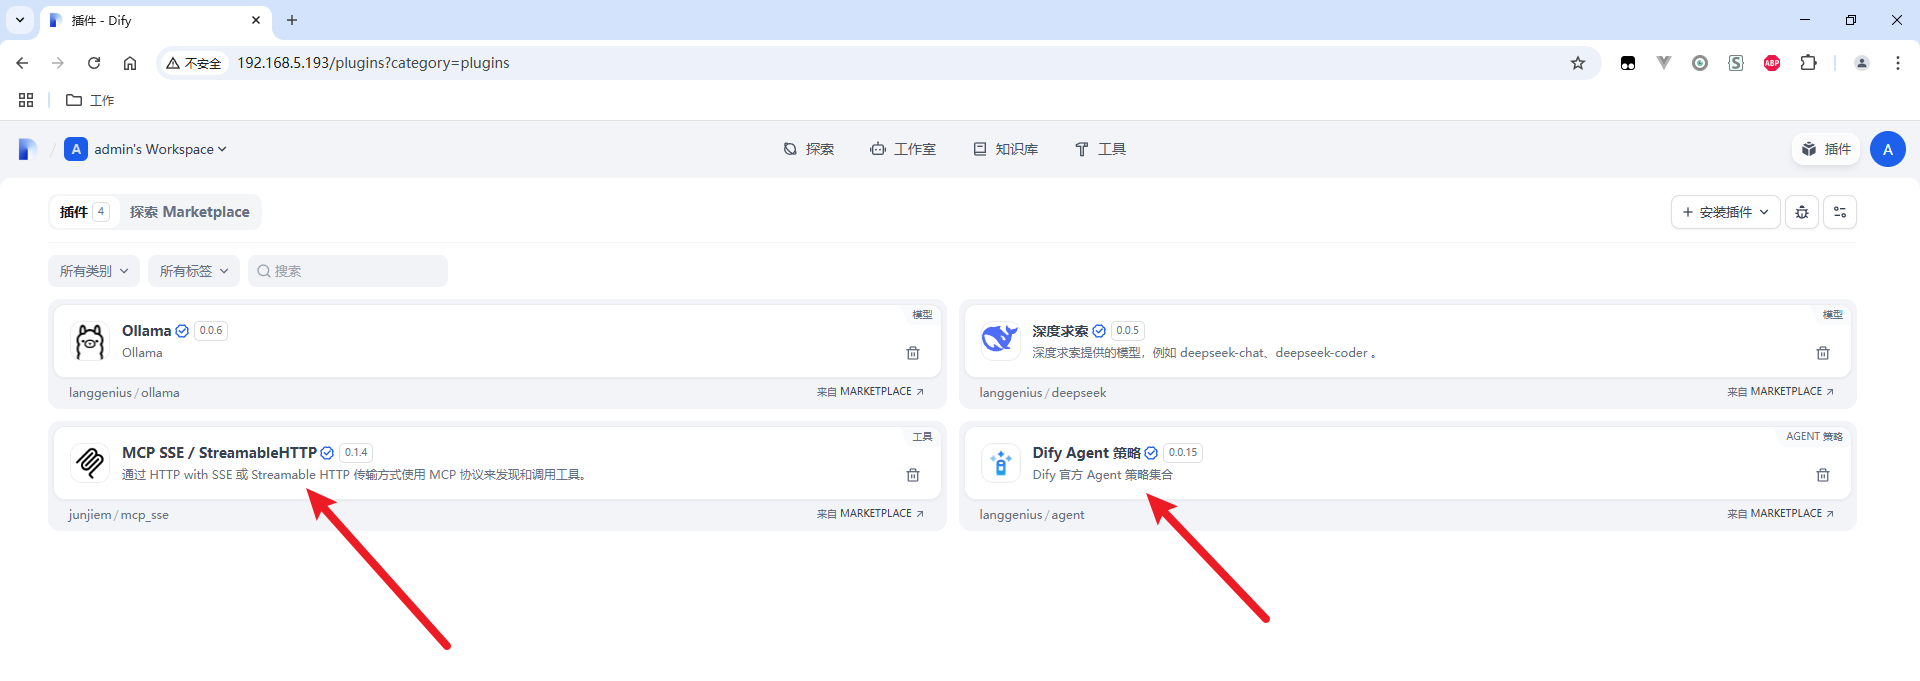Click the green S extension icon

tap(1736, 63)
